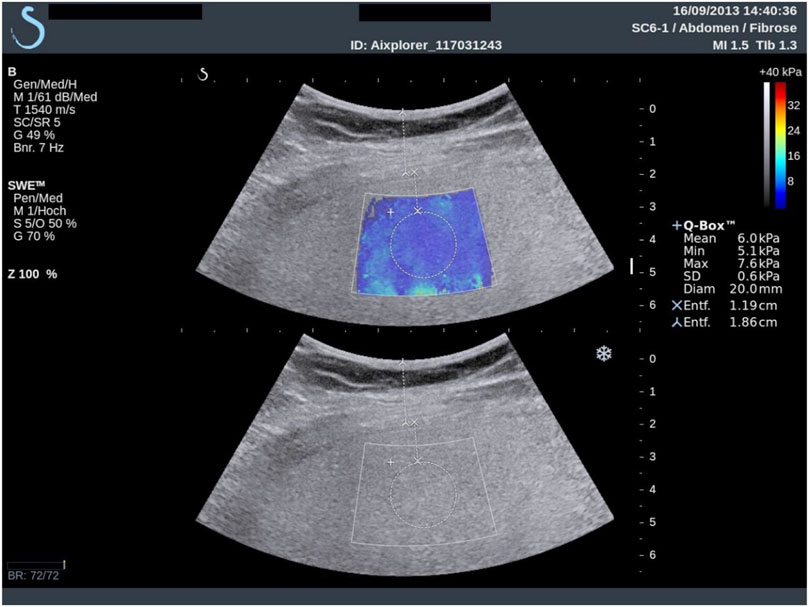Click the M 1/Hoch SWE setting
Screen dimensions: 809x607
(40, 211)
